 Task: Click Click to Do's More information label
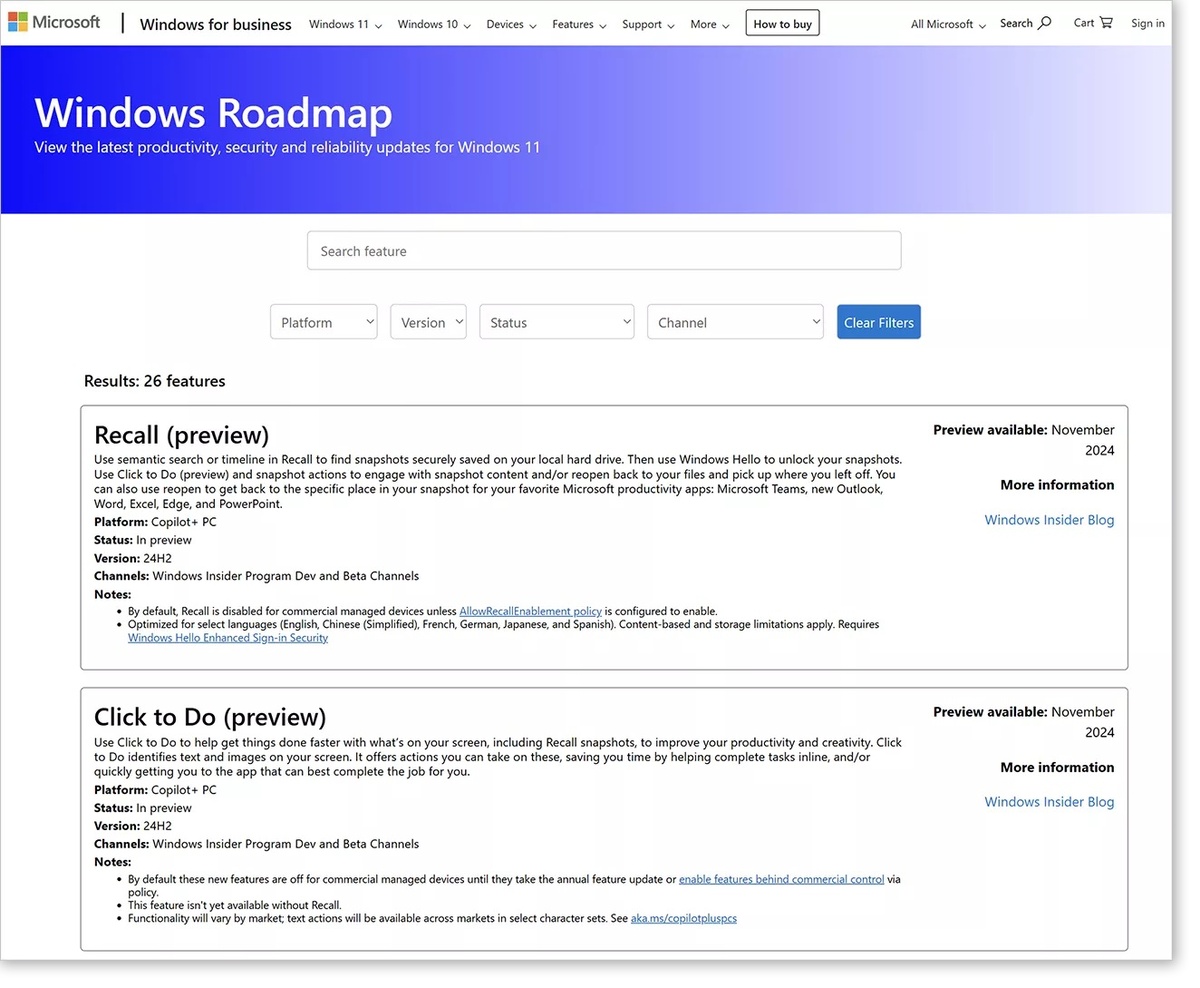(x=1057, y=767)
